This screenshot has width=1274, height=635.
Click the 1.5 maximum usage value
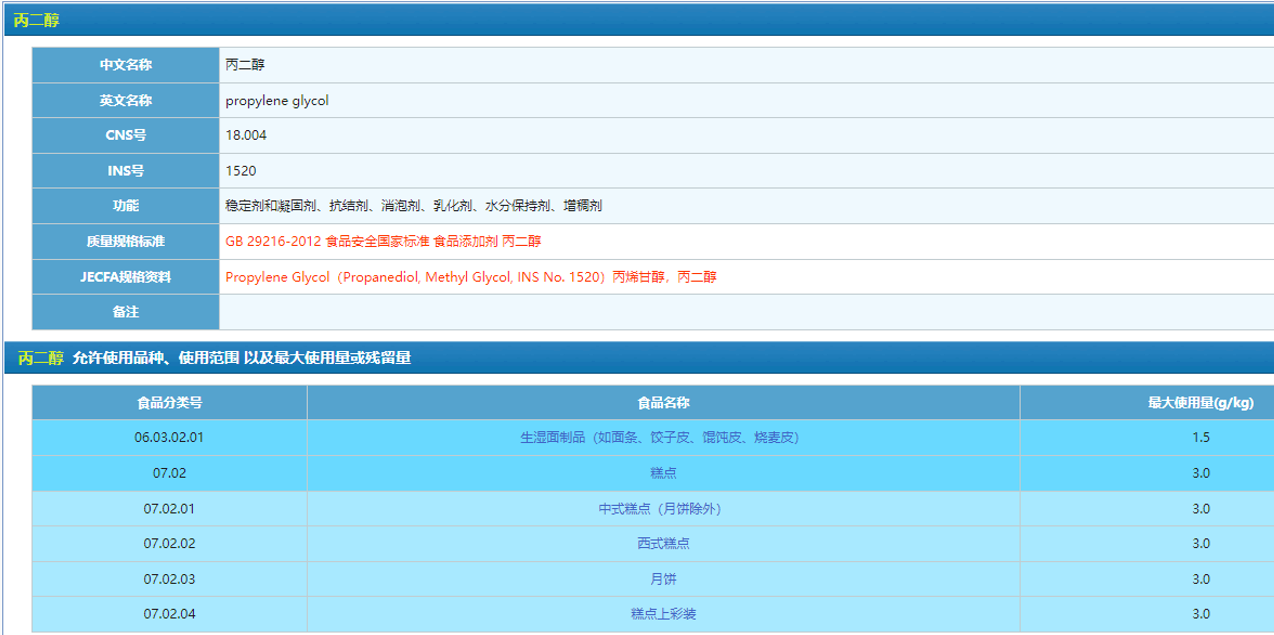(x=1200, y=437)
